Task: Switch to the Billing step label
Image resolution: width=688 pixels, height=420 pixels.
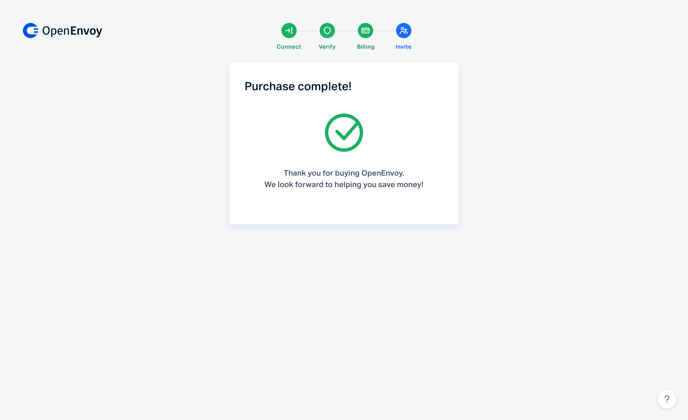Action: click(x=366, y=47)
